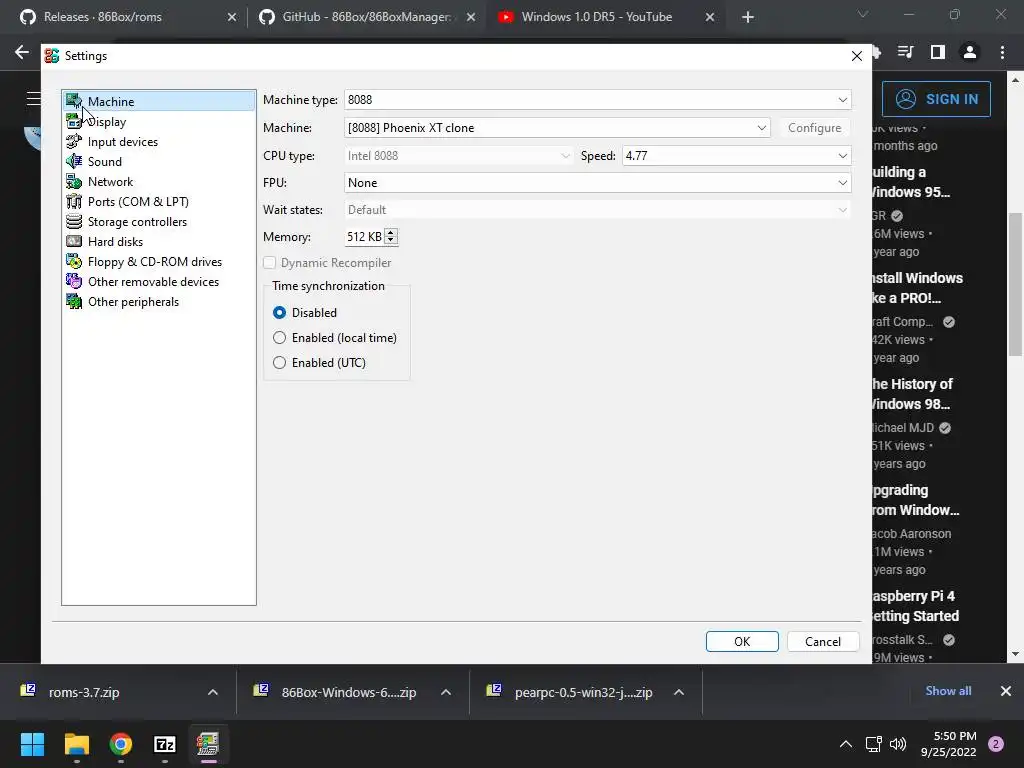
Task: Open 7-Zip from the taskbar
Action: pos(165,744)
